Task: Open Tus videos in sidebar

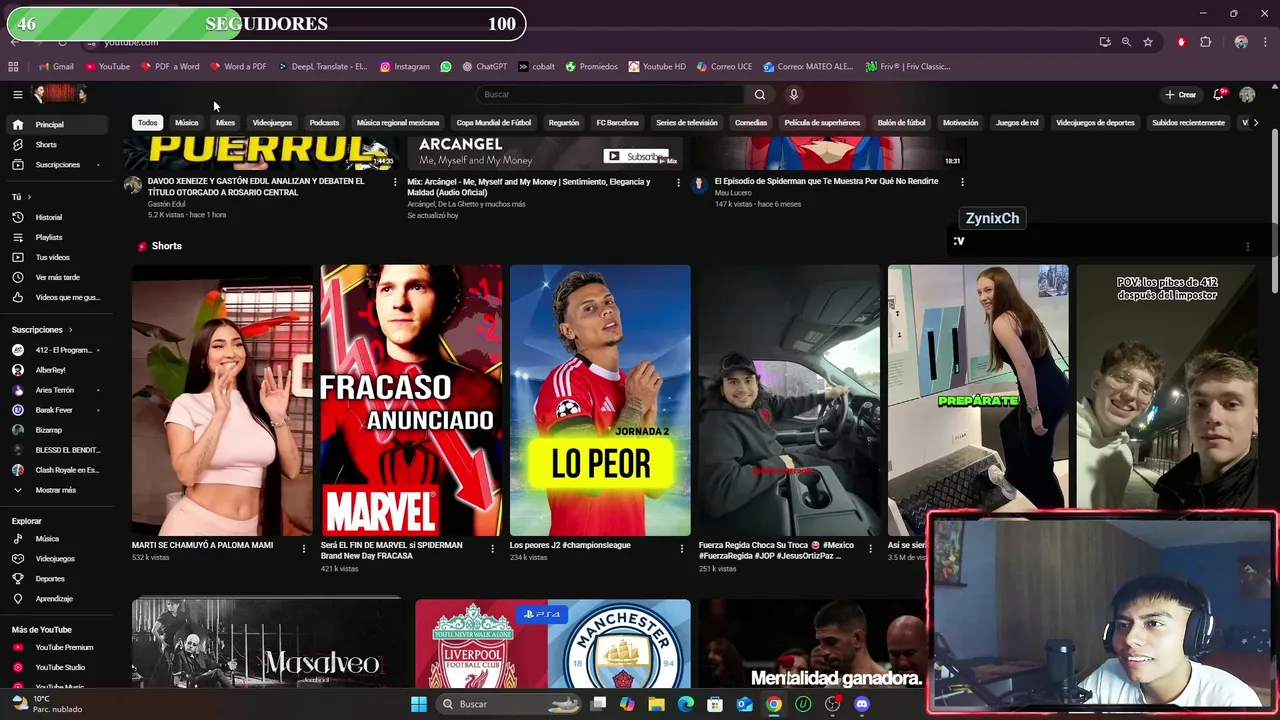Action: click(x=57, y=257)
